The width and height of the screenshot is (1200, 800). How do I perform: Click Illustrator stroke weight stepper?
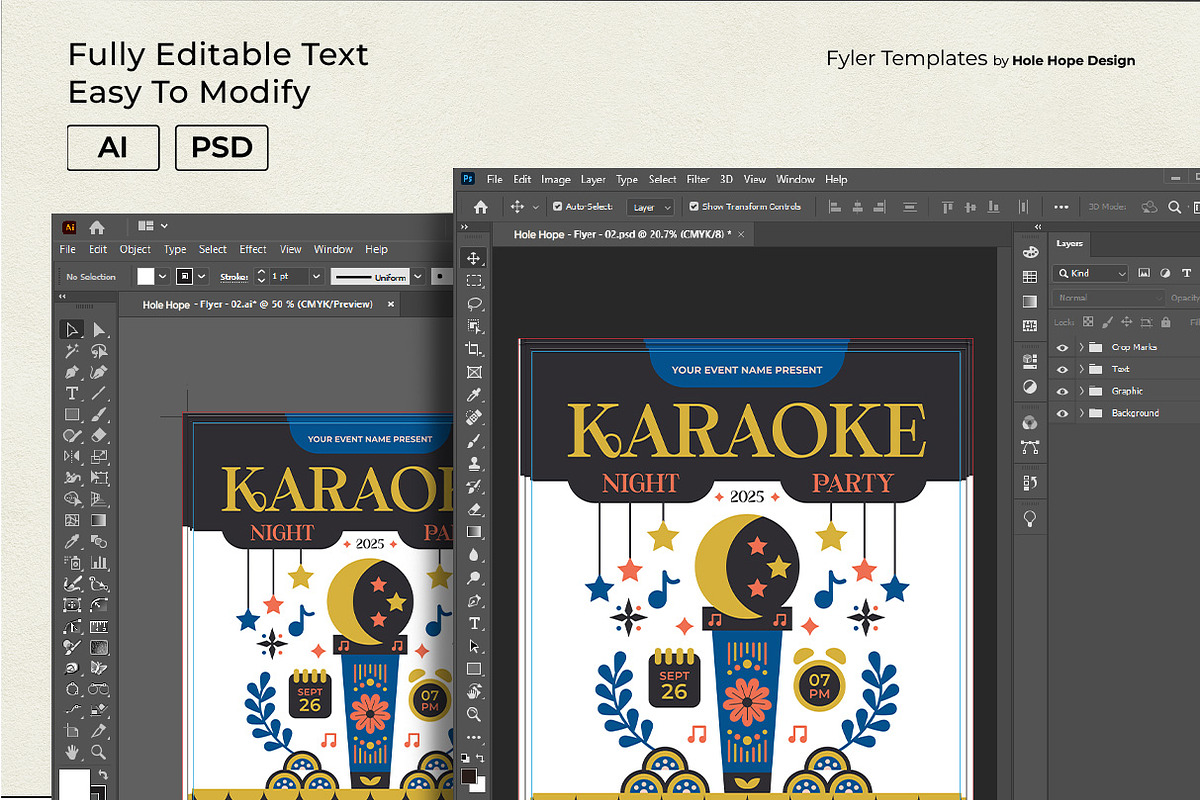[262, 276]
